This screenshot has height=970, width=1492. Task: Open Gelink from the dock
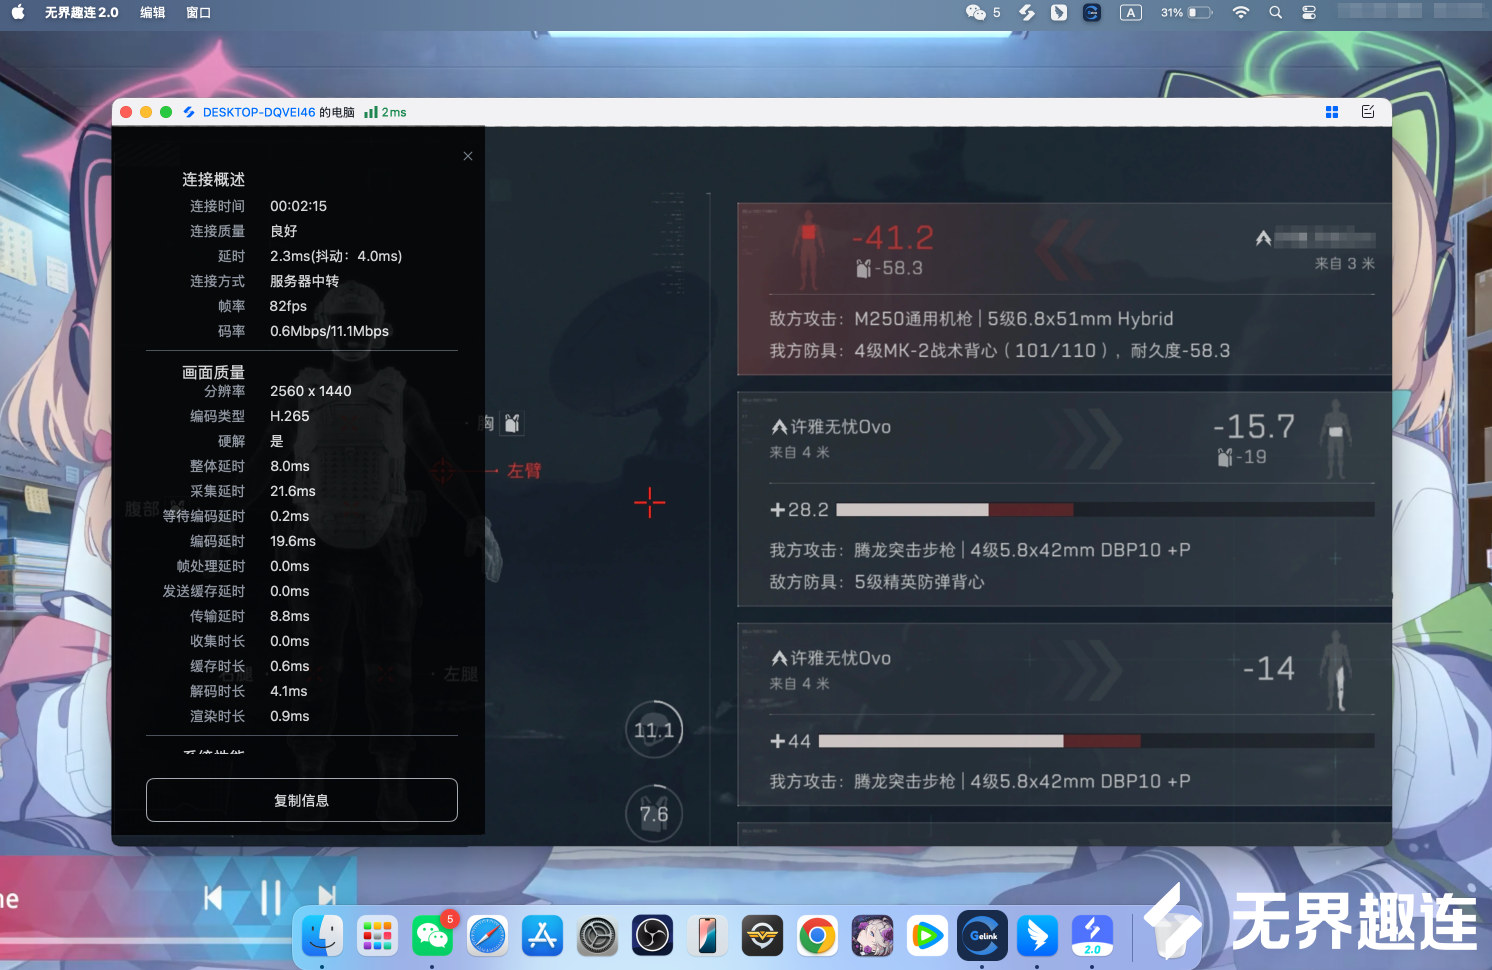(983, 936)
